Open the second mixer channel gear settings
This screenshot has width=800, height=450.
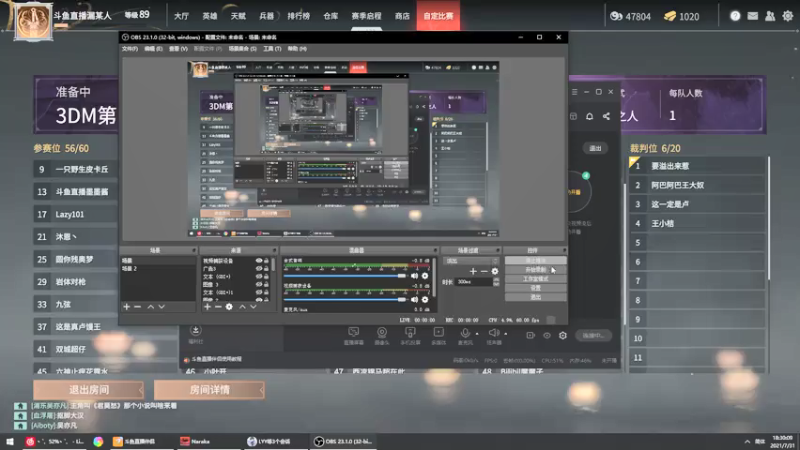point(425,299)
